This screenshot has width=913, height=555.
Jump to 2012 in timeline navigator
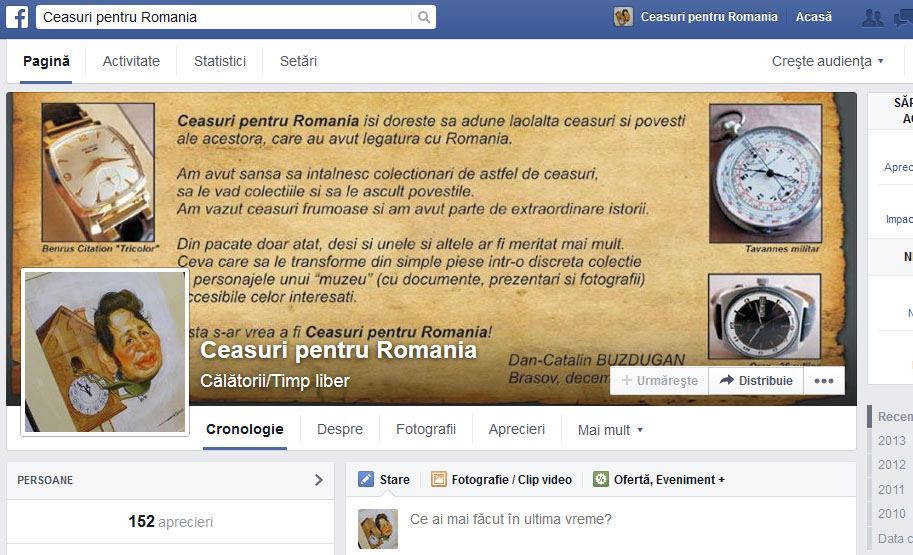pyautogui.click(x=891, y=465)
